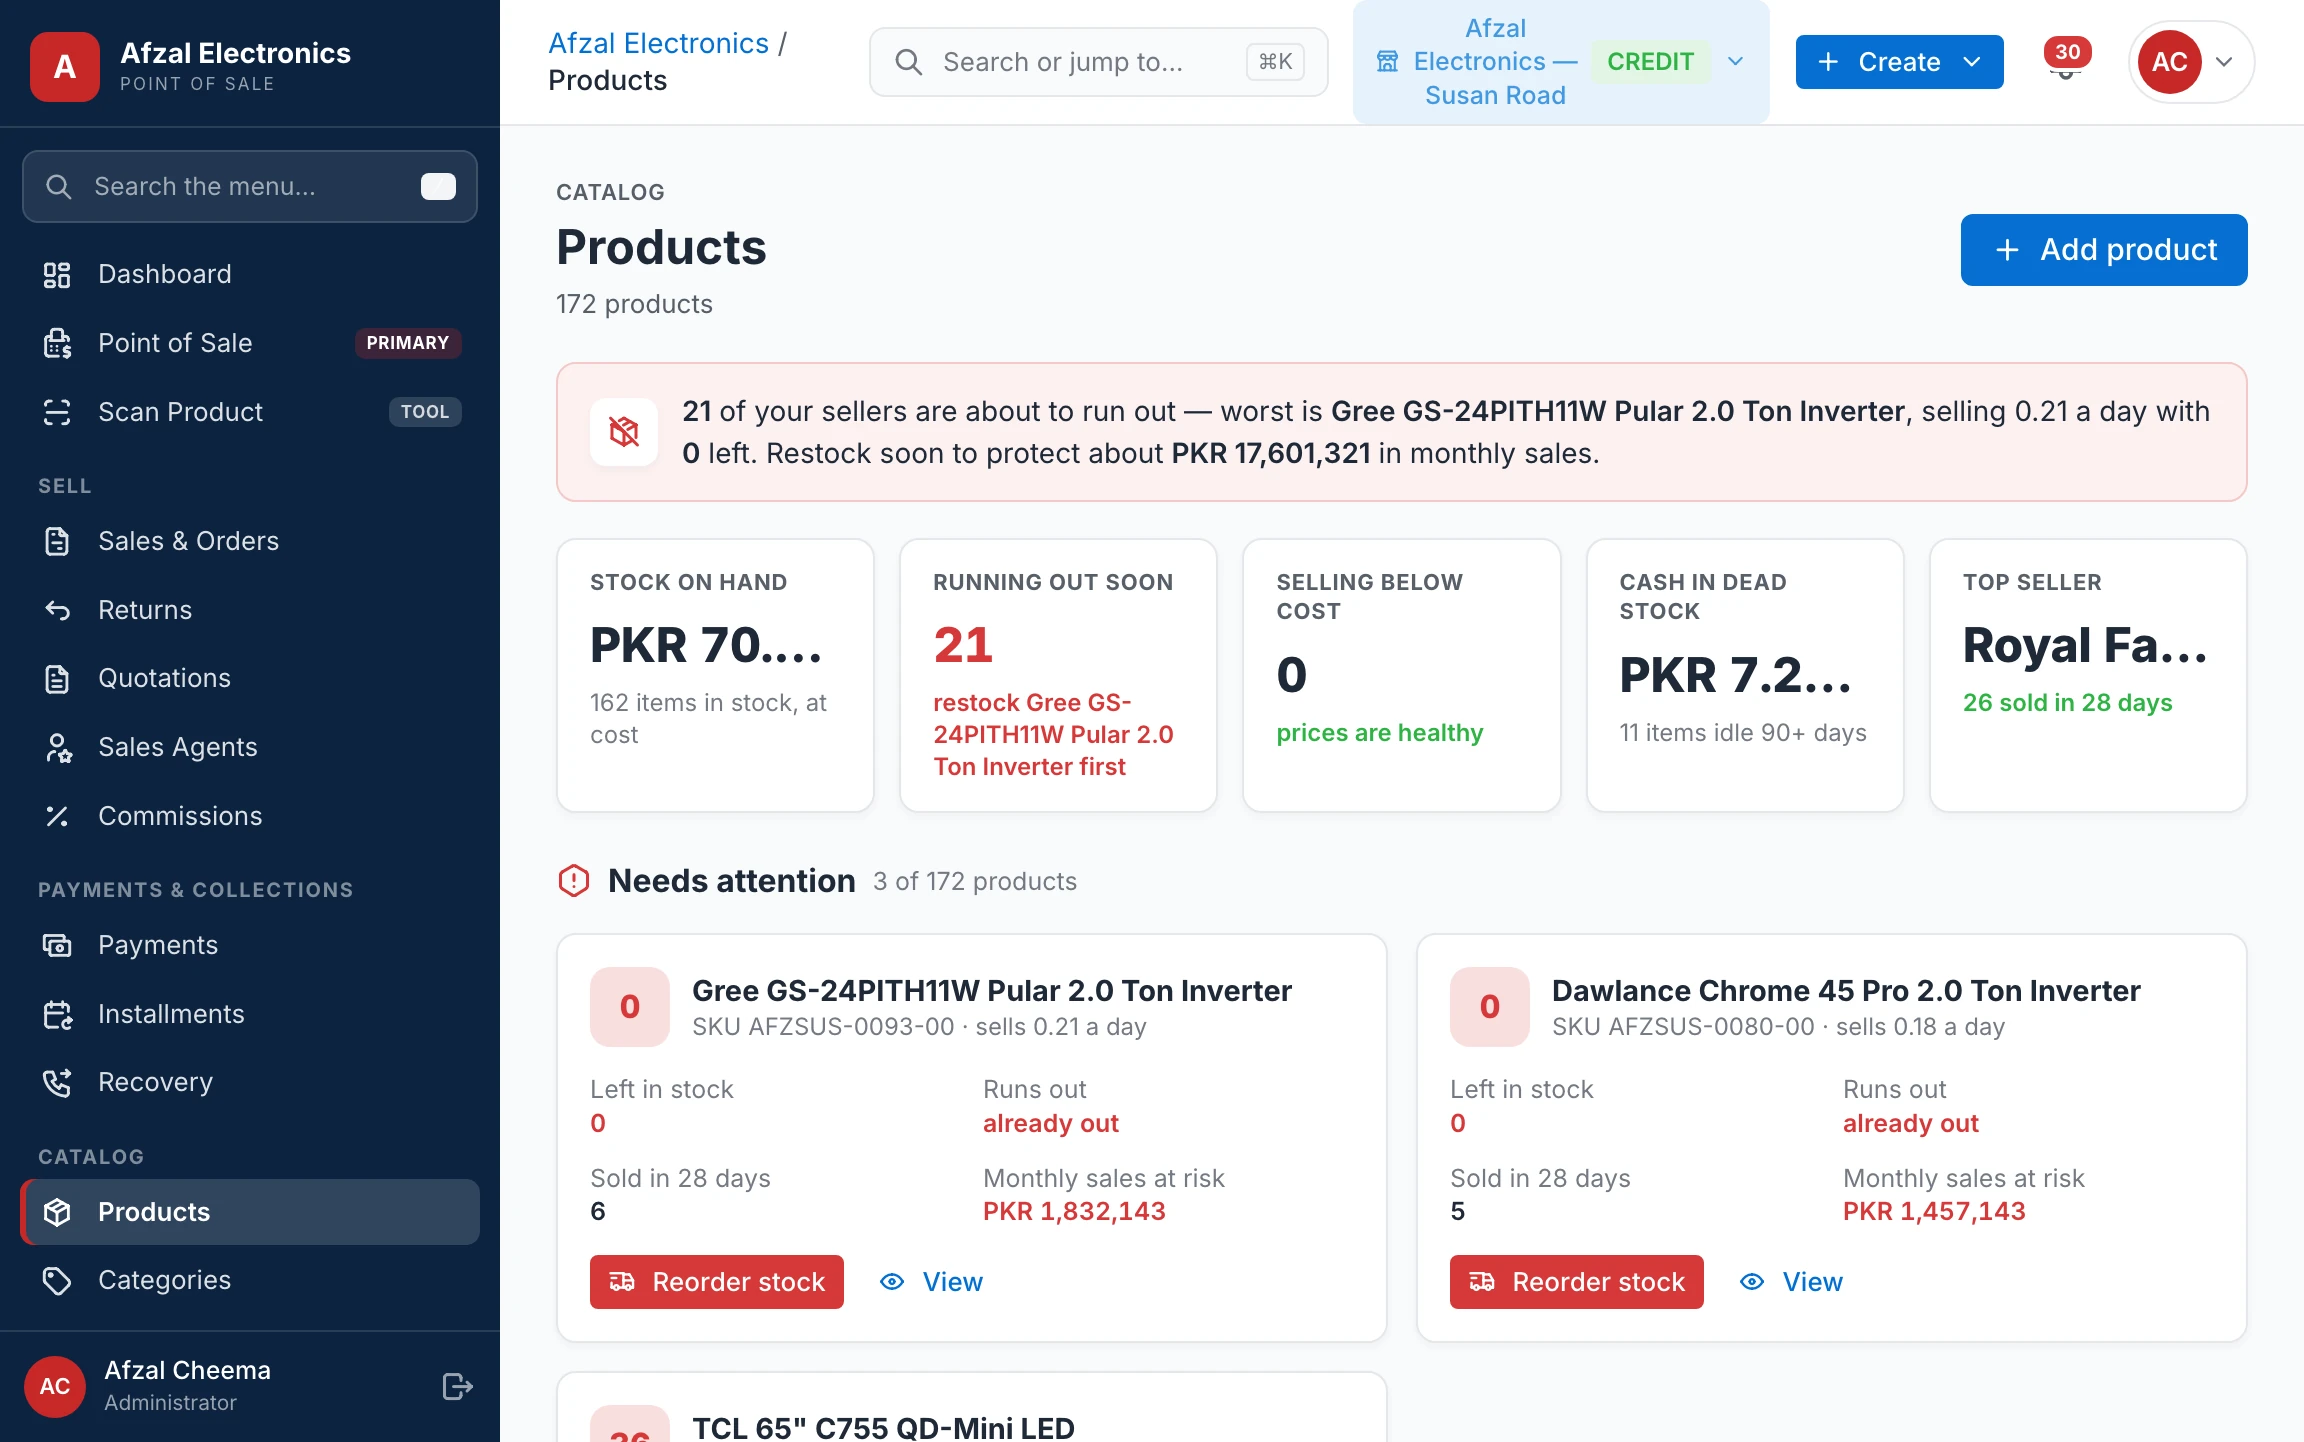This screenshot has height=1442, width=2304.
Task: Click the Installments calendar icon
Action: click(58, 1014)
